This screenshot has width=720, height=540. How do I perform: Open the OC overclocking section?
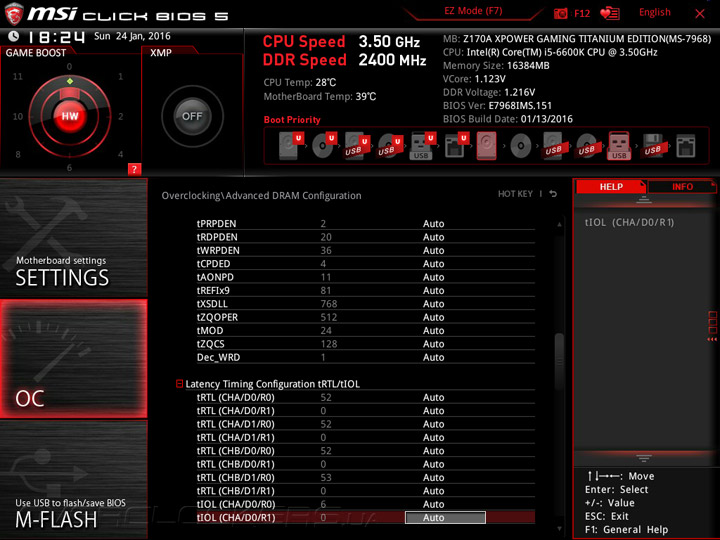(x=73, y=359)
